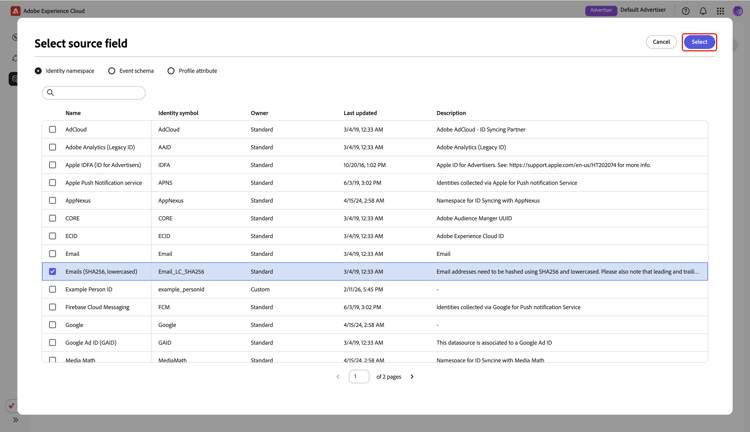The width and height of the screenshot is (750, 432).
Task: Click the 'of 2 pages' pagination text
Action: 388,377
